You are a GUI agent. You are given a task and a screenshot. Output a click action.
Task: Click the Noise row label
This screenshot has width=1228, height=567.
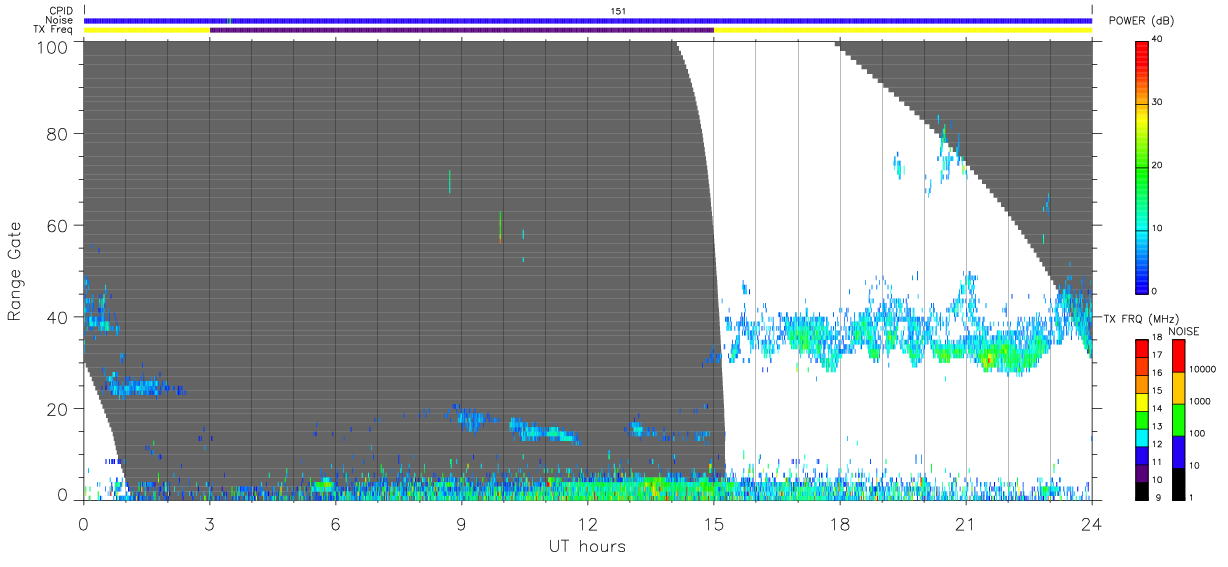(x=60, y=20)
